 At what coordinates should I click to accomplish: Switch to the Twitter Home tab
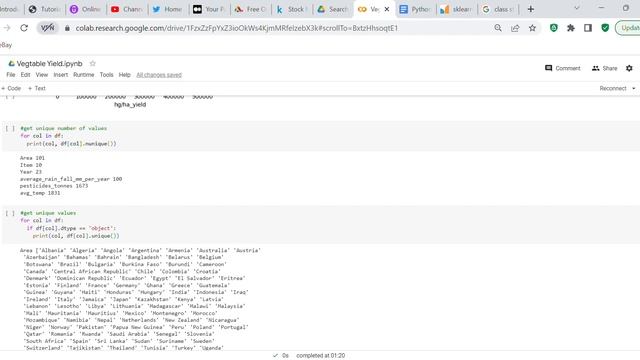[x=168, y=9]
